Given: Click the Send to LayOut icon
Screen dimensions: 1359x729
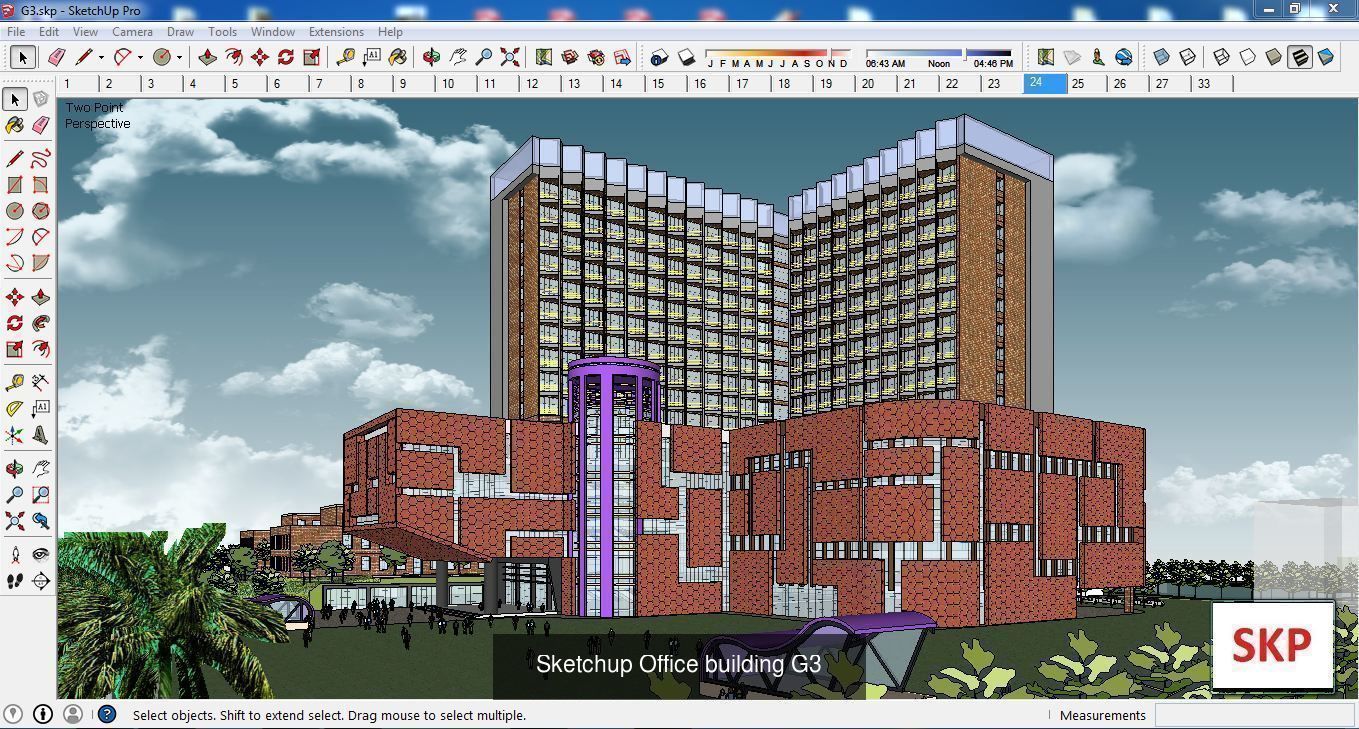Looking at the screenshot, I should [622, 57].
